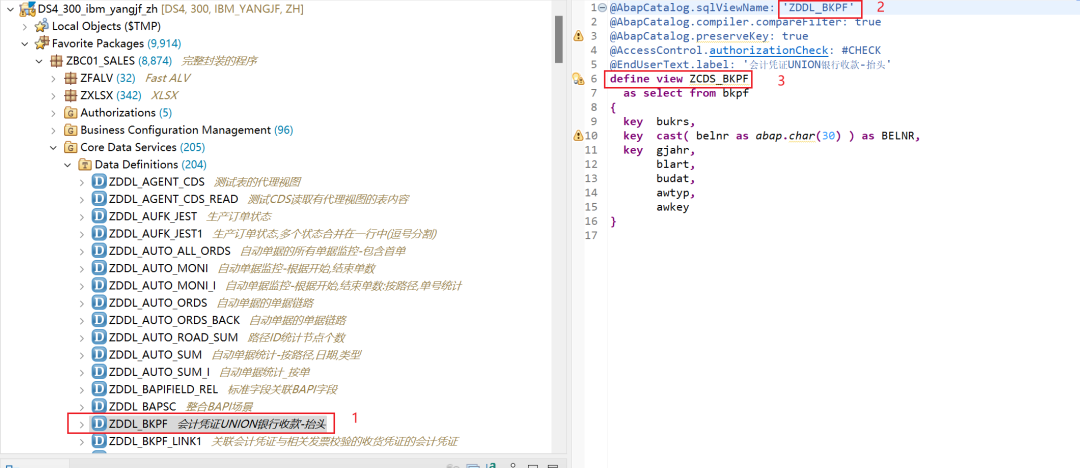Expand the ZDDL_AUTO_MONI_I tree node
Viewport: 1080px width, 468px height.
pos(81,285)
